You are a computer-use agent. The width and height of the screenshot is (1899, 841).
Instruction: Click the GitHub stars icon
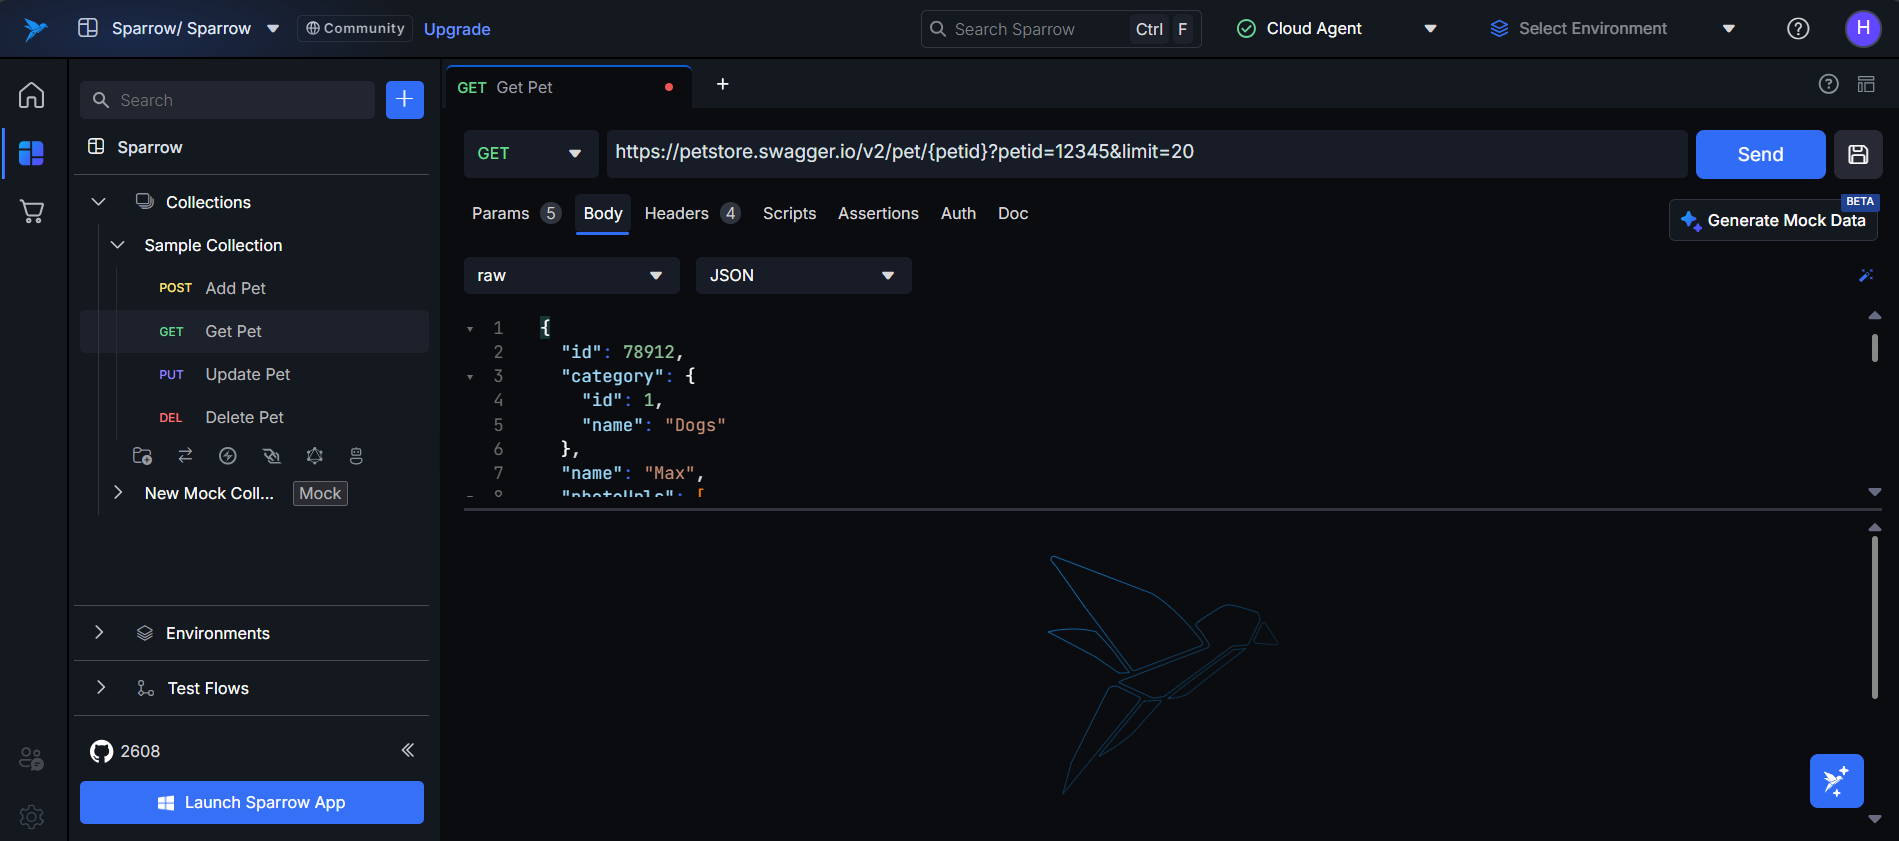(102, 751)
